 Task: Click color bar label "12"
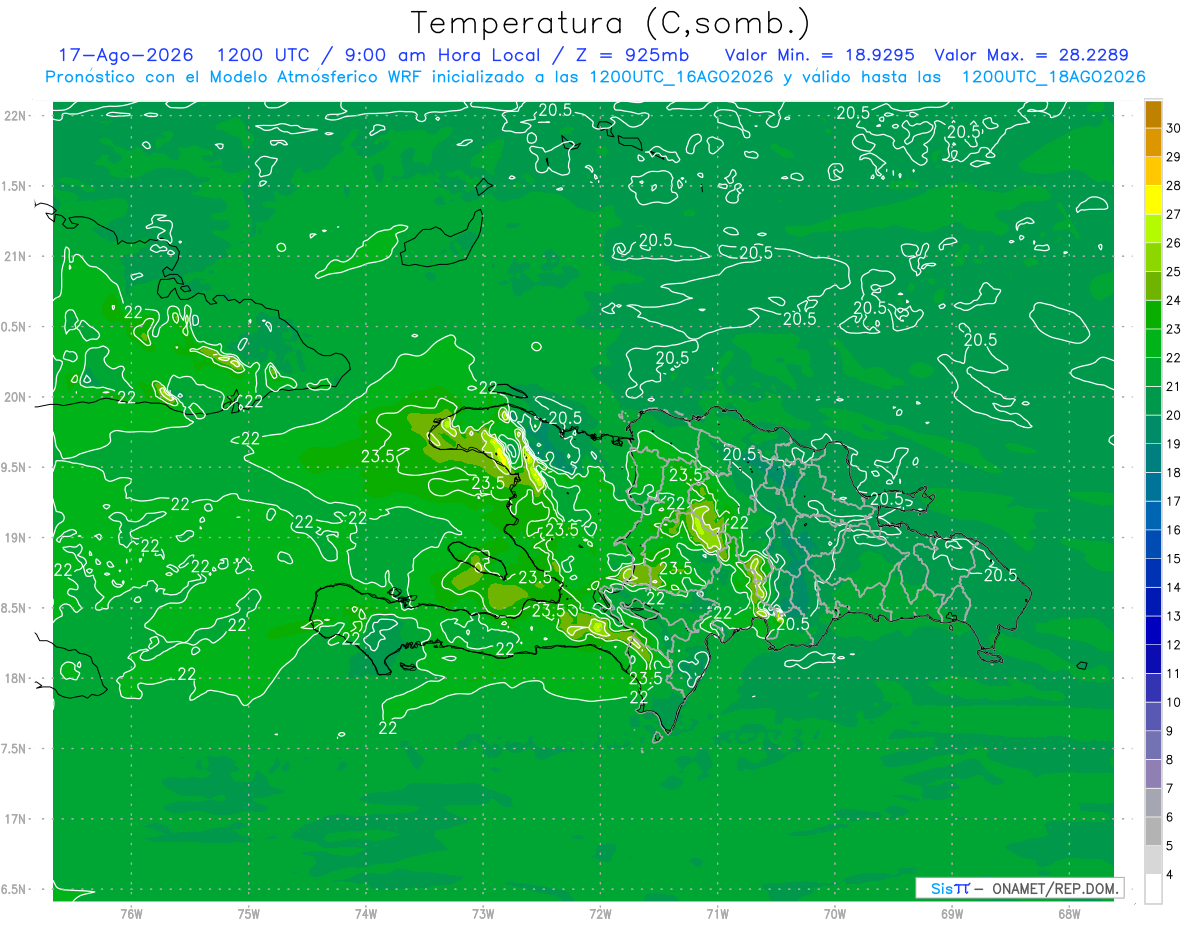pos(1174,645)
